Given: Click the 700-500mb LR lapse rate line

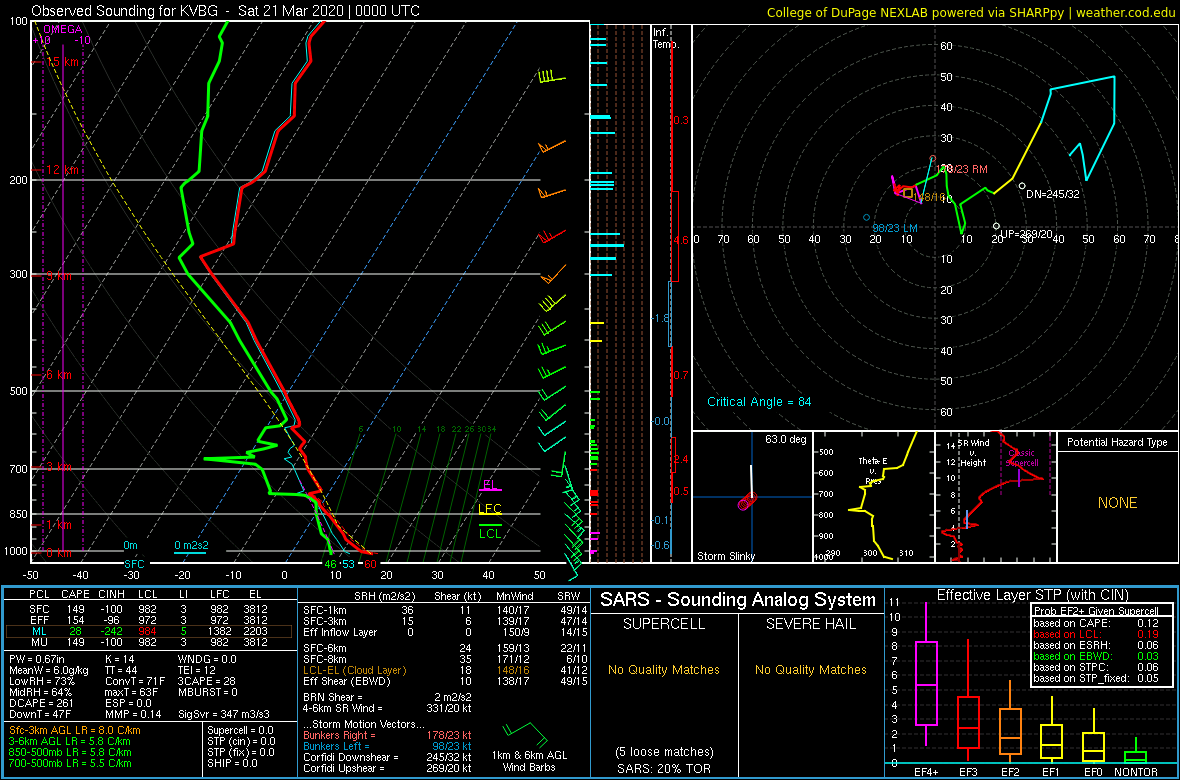Looking at the screenshot, I should point(71,763).
